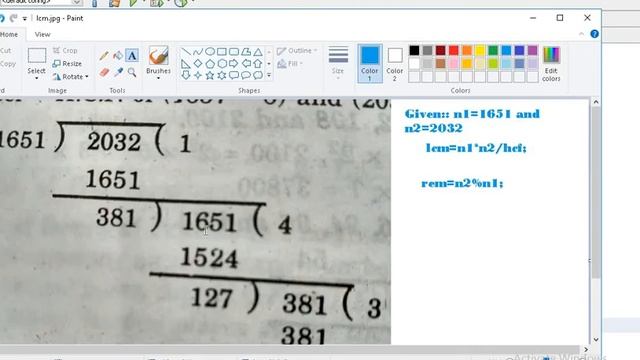Activate the Text tool
The height and width of the screenshot is (360, 640).
tap(132, 56)
